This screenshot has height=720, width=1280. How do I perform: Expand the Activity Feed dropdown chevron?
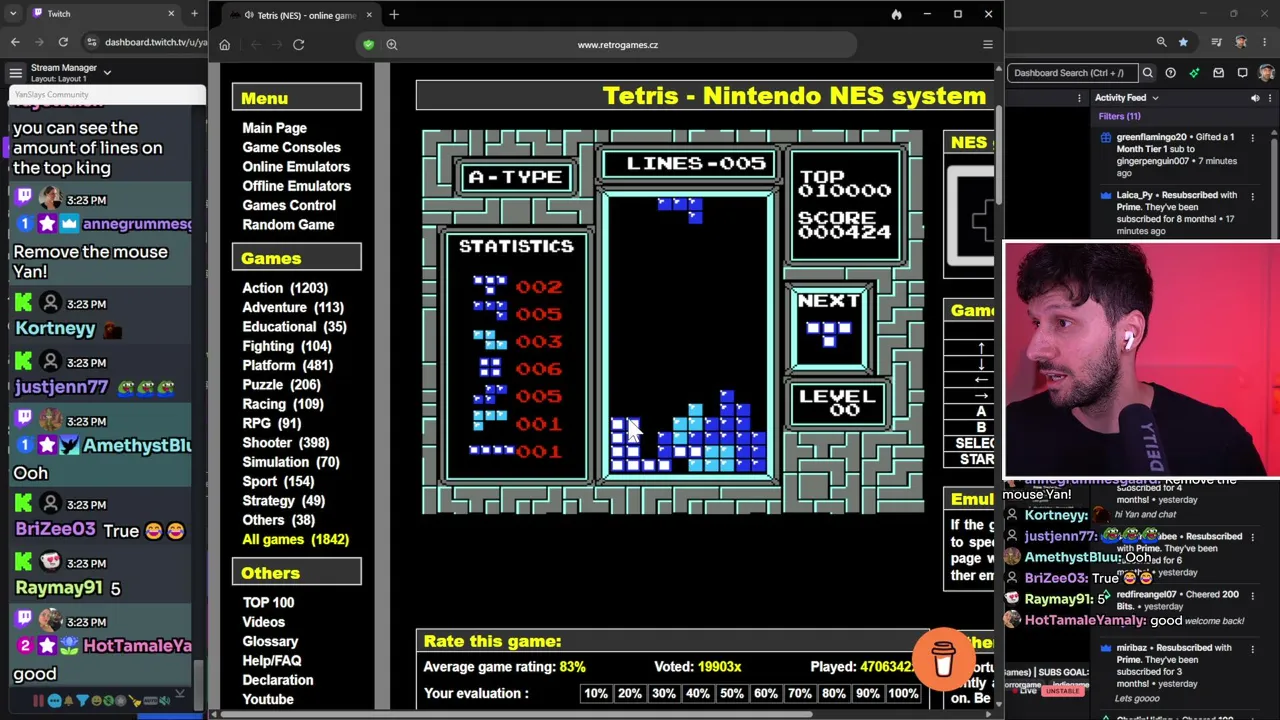click(1155, 98)
